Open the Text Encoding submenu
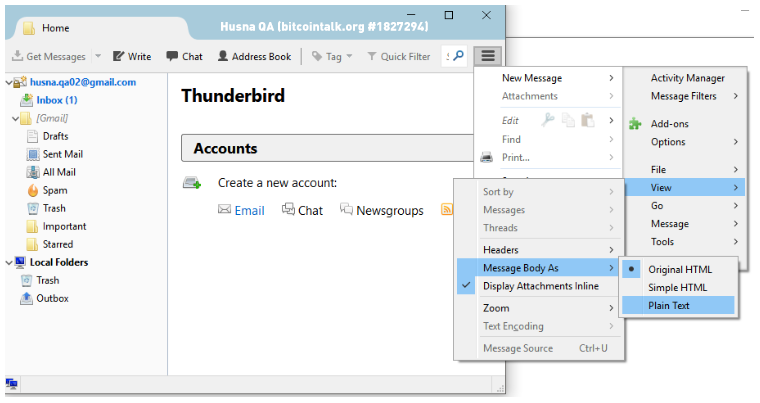This screenshot has width=760, height=403. [x=539, y=326]
